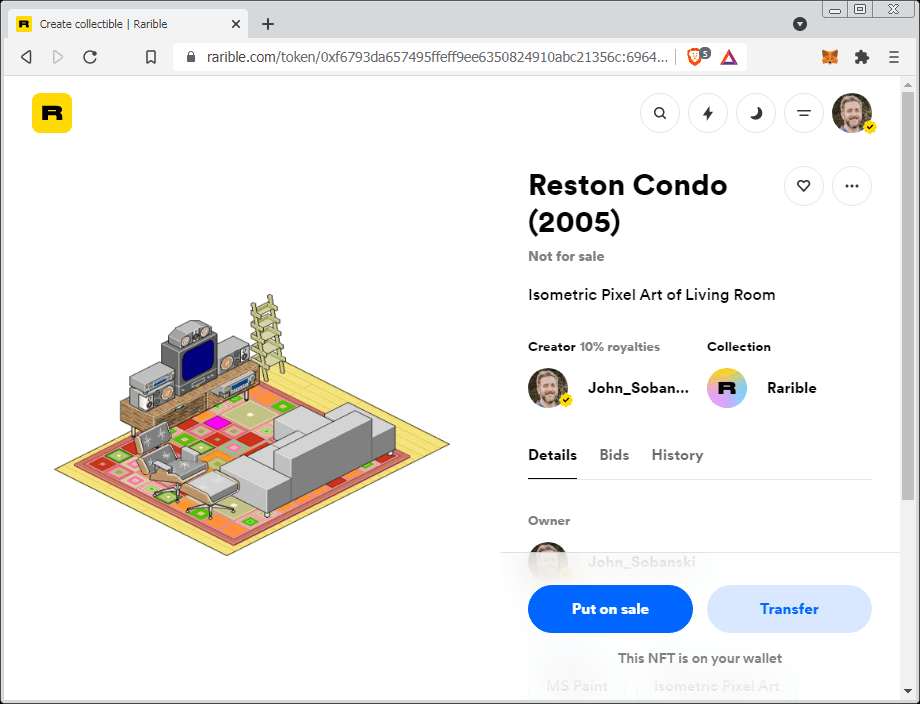Viewport: 920px width, 704px height.
Task: Open the hamburger menu in Rarible header
Action: (x=804, y=113)
